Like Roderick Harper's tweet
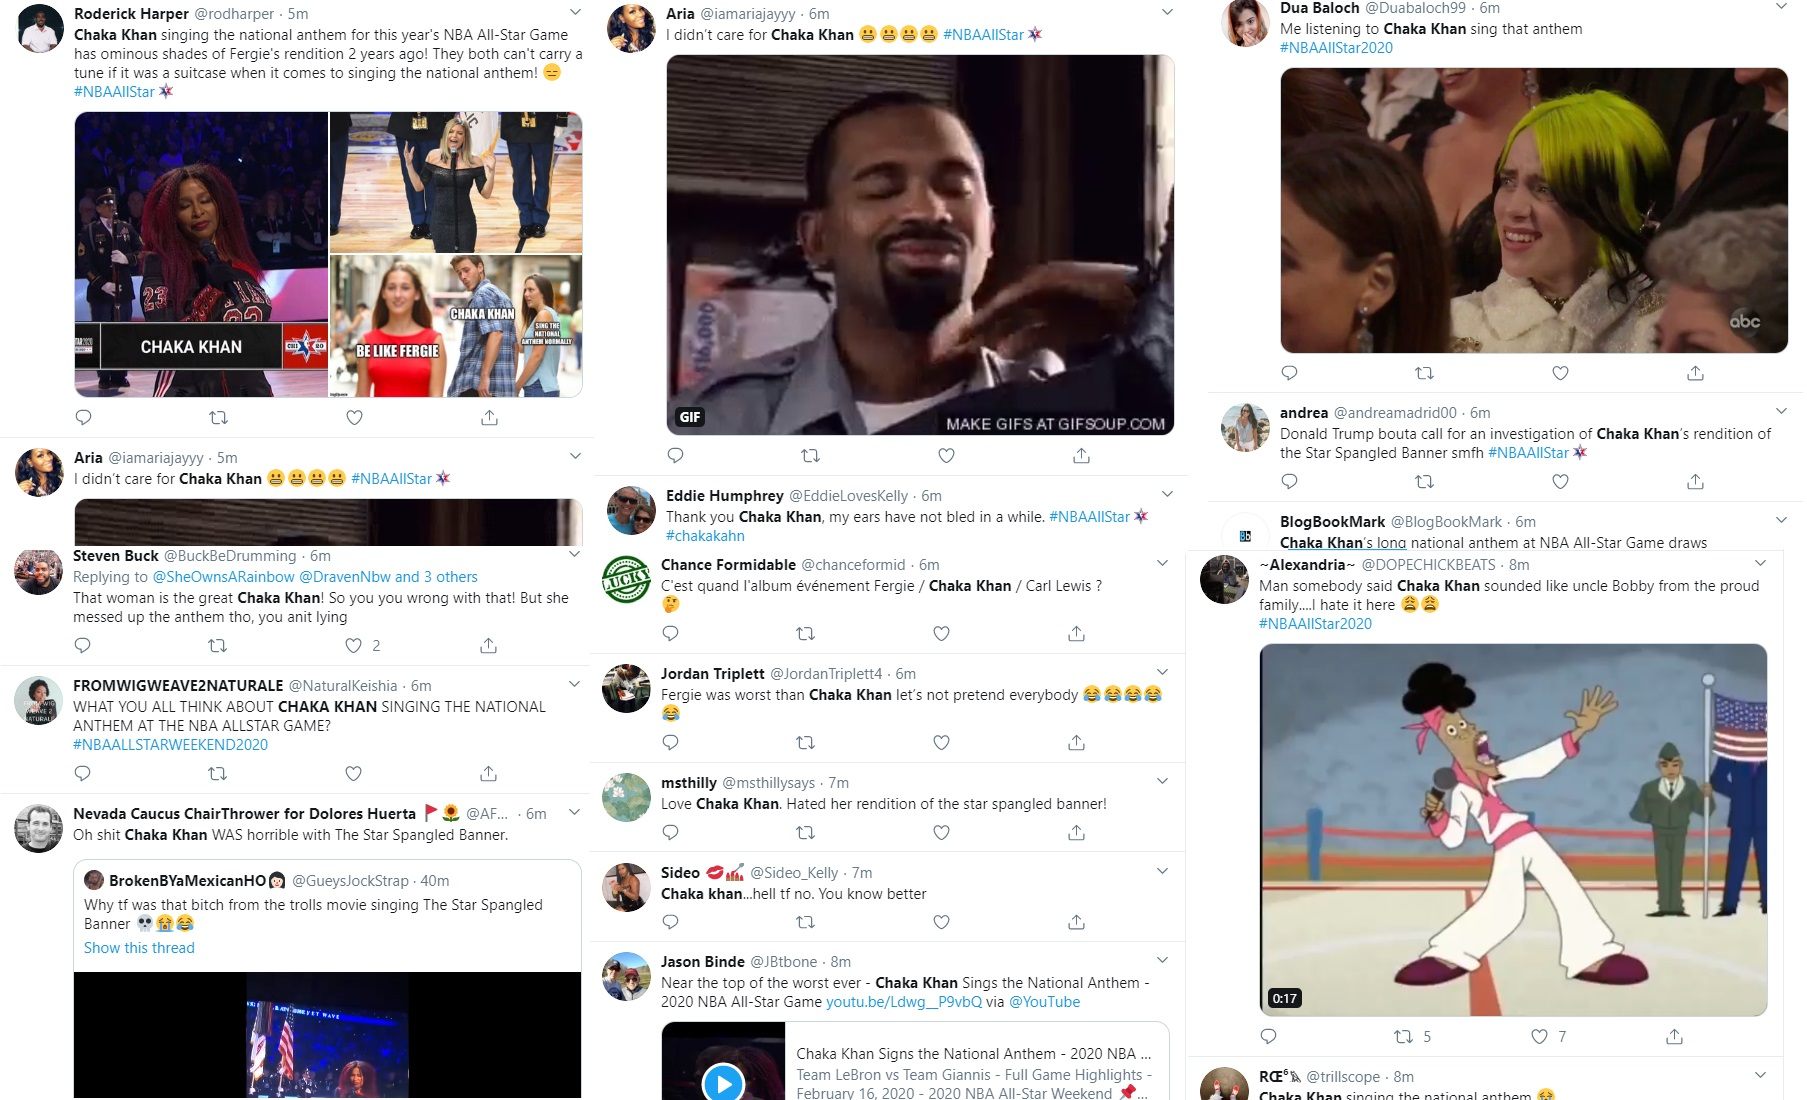This screenshot has width=1807, height=1100. 354,417
